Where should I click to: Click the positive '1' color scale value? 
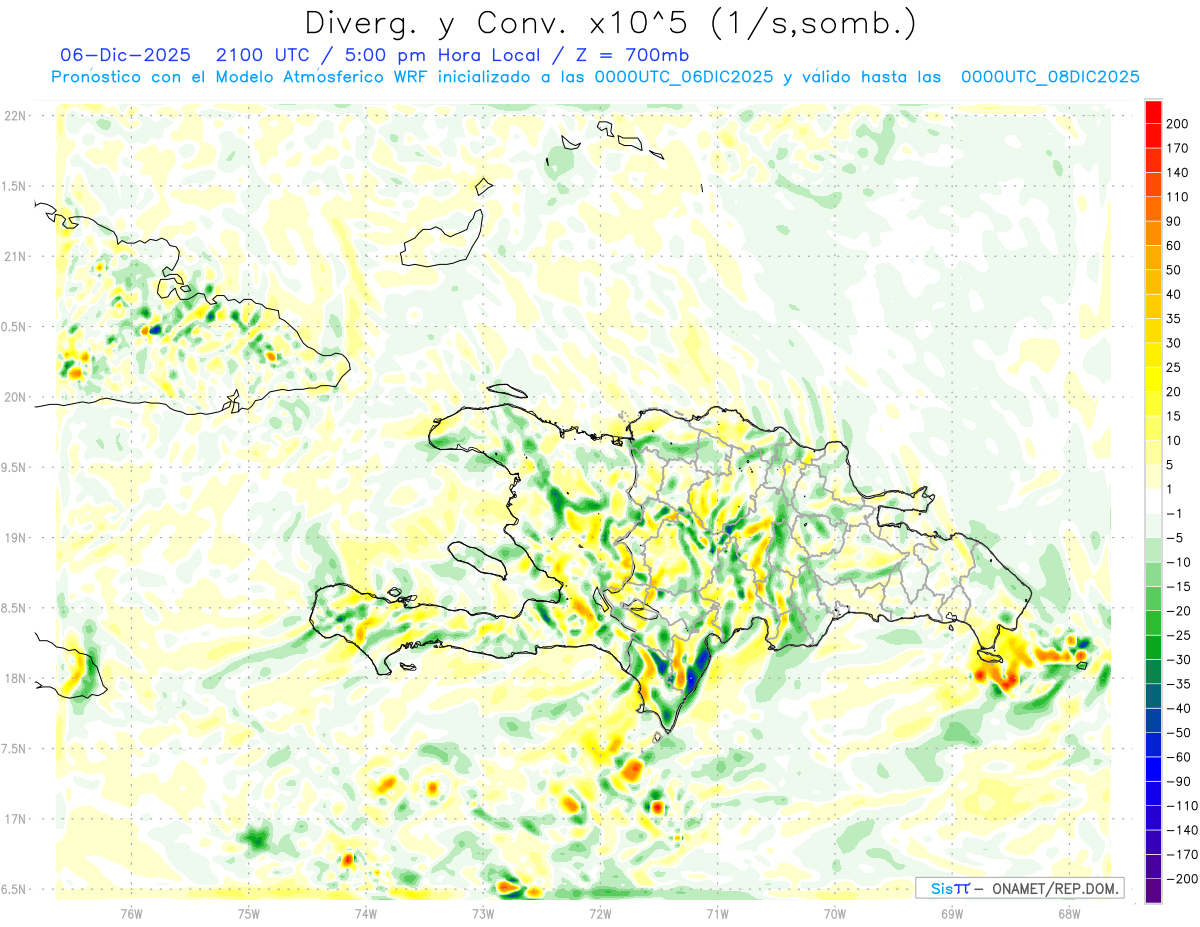(1170, 489)
